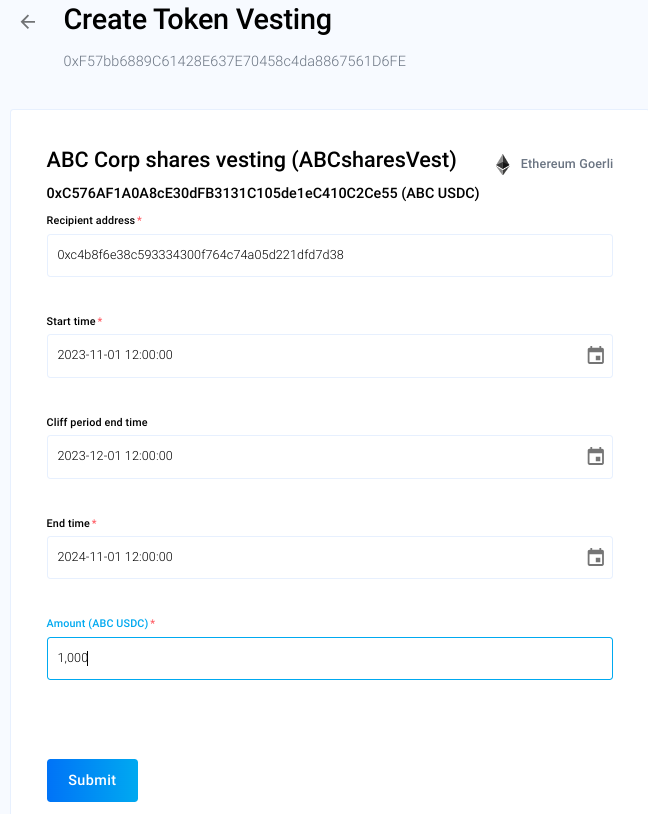Click the ABC Corp shares vesting heading

point(251,160)
